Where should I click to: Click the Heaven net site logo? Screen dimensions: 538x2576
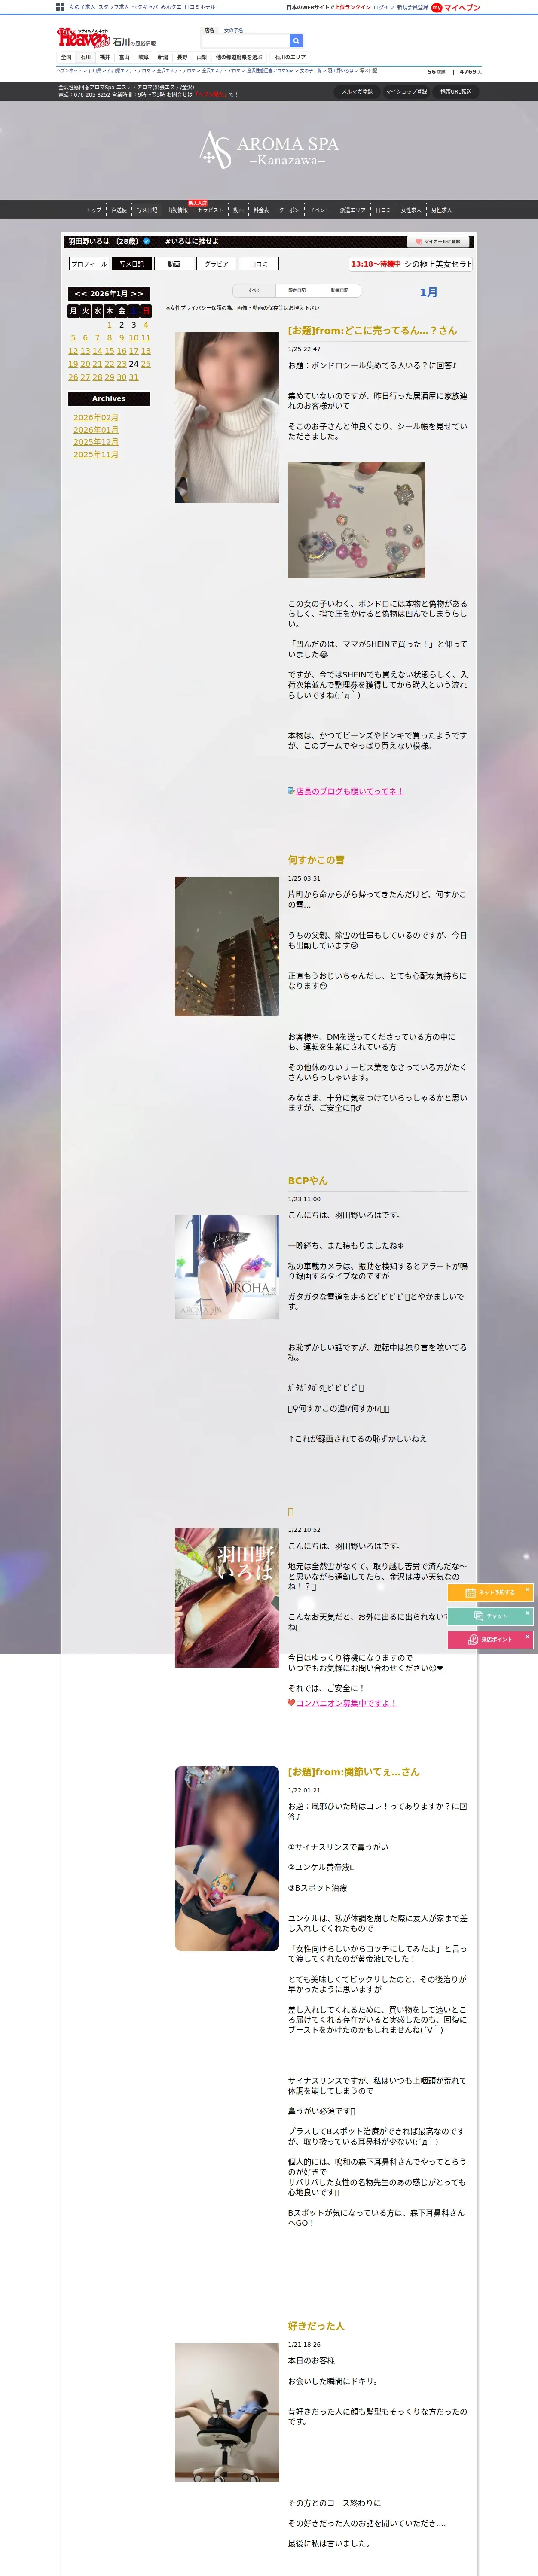click(x=83, y=39)
